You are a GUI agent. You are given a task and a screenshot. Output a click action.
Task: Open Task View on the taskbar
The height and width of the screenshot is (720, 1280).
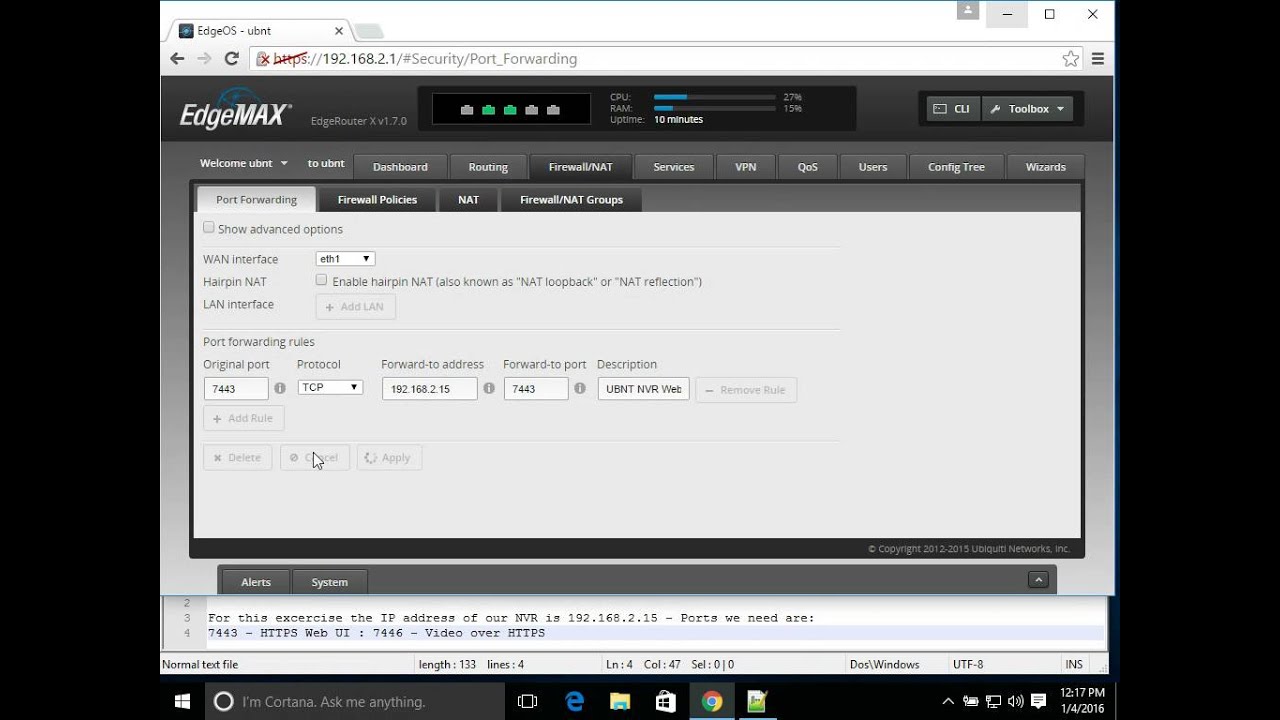pos(527,701)
